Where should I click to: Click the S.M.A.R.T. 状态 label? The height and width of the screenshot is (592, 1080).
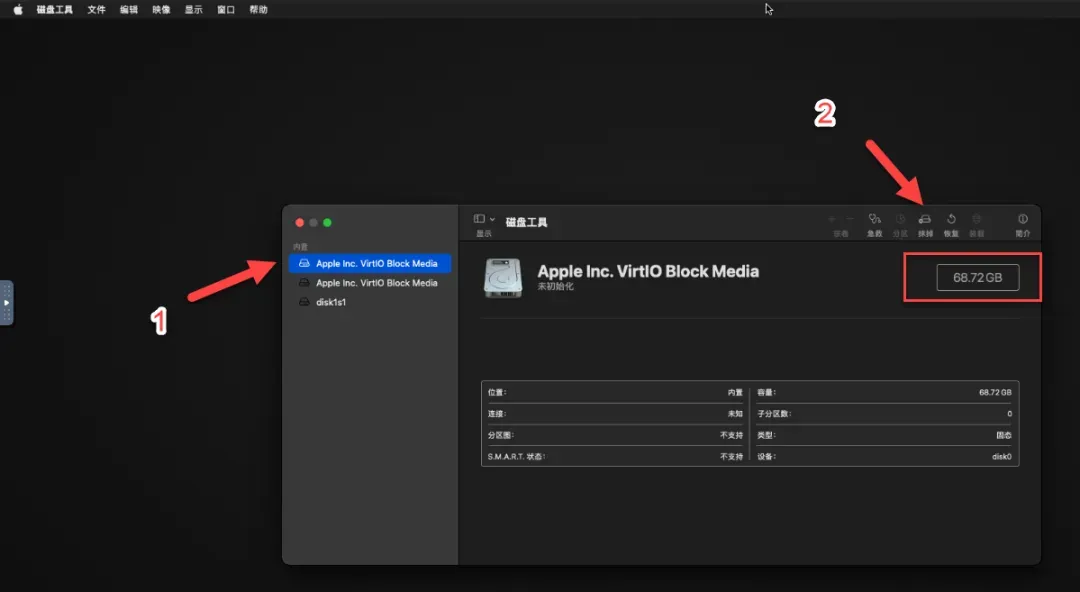517,456
